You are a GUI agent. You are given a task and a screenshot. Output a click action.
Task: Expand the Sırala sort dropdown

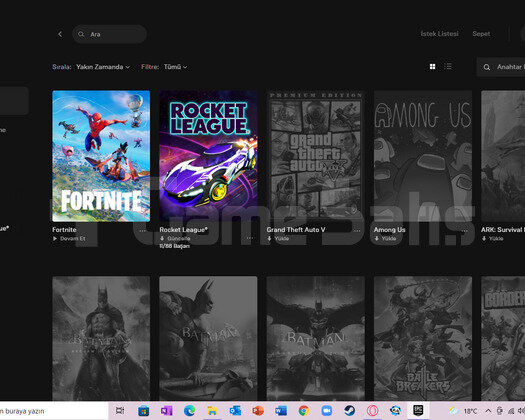coord(103,67)
